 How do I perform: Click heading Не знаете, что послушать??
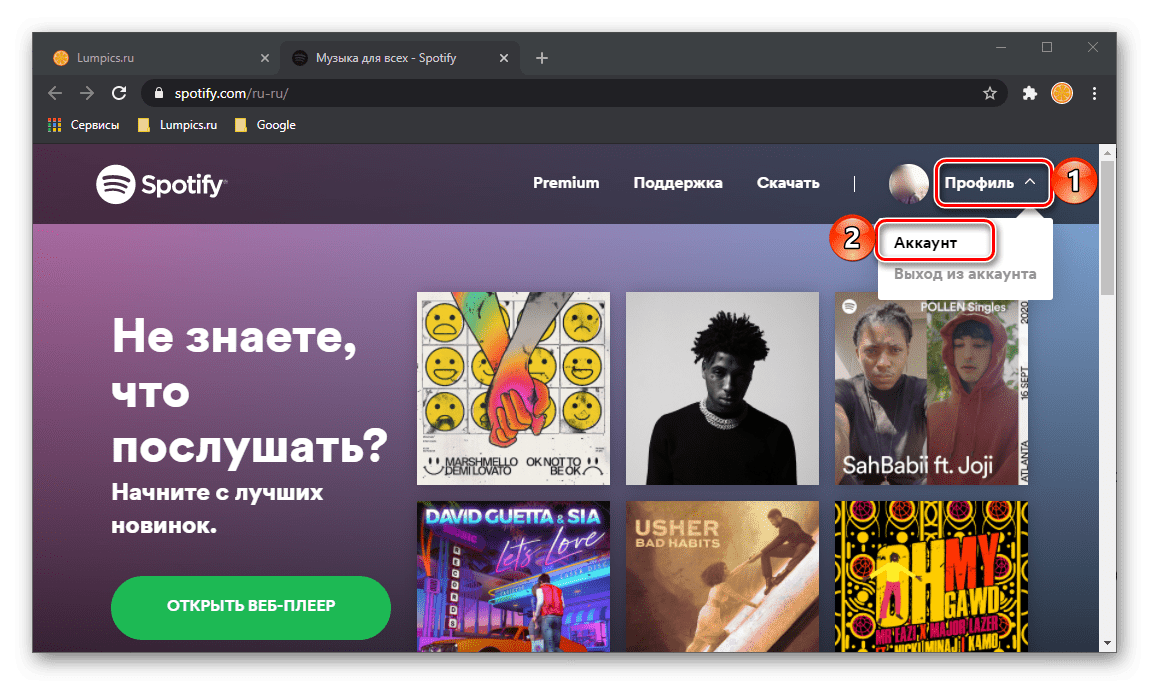pos(249,392)
